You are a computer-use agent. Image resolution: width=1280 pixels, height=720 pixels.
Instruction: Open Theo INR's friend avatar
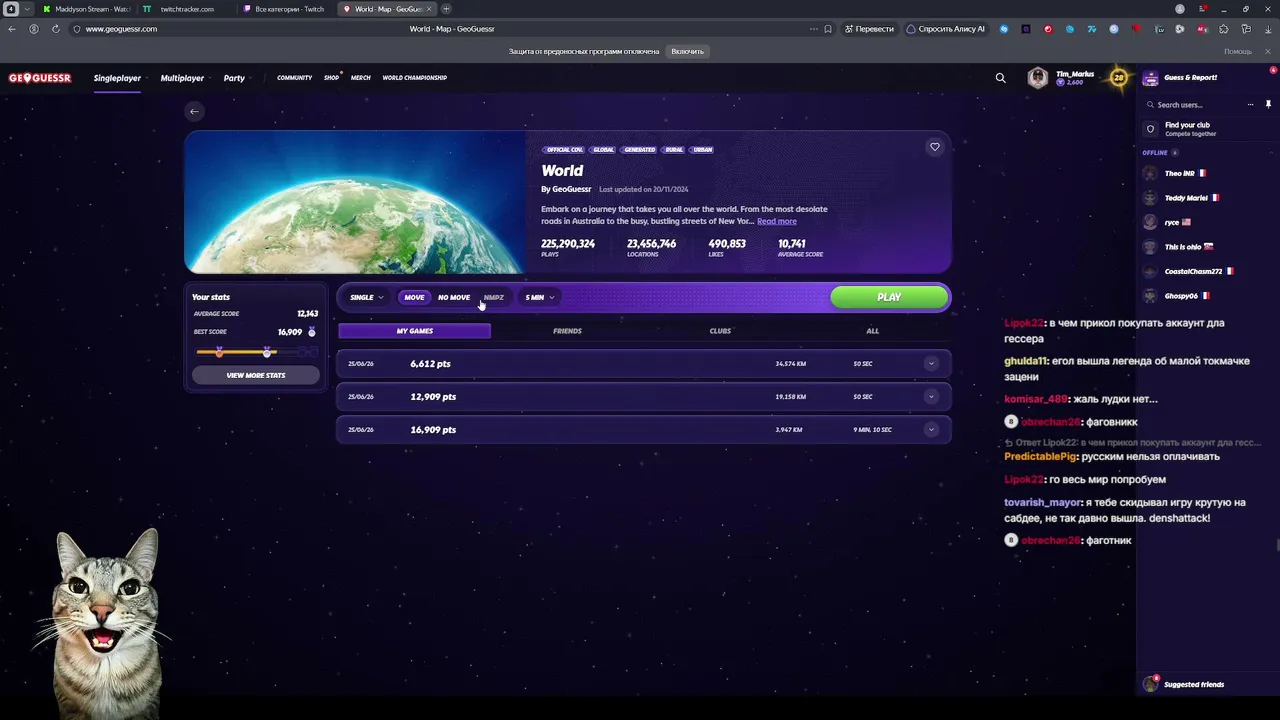coord(1150,173)
